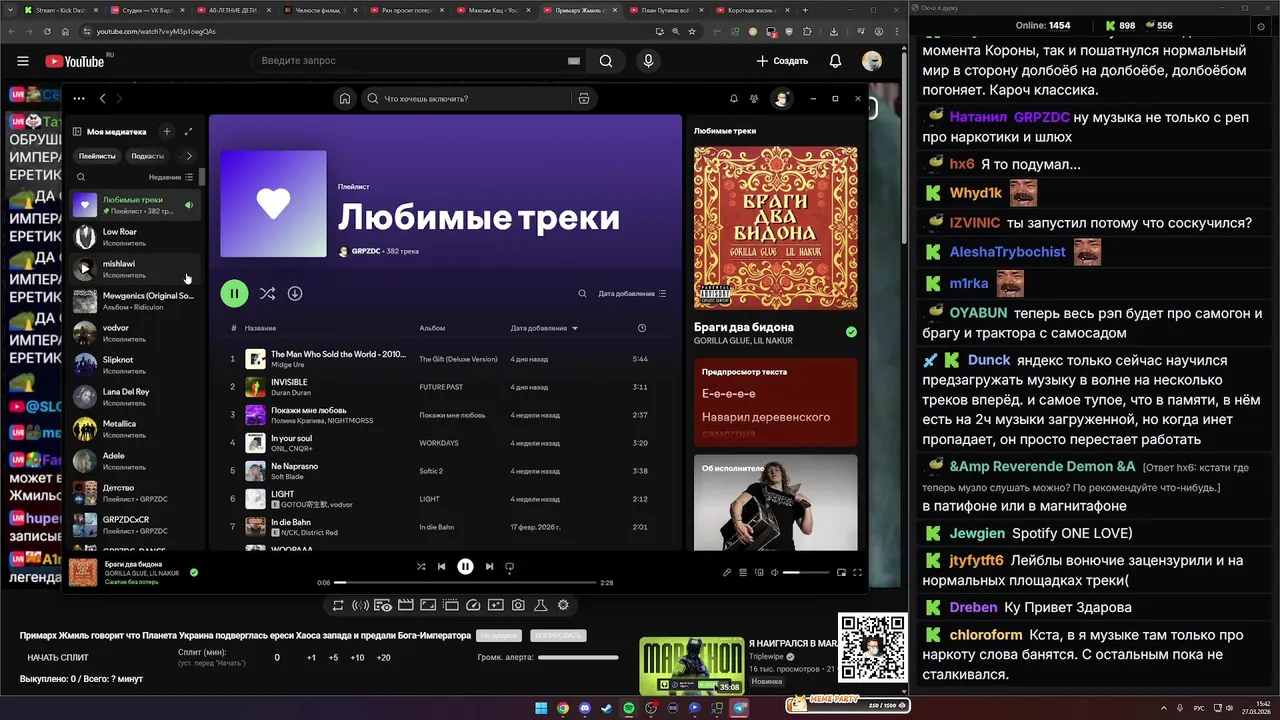Open Spotify profile avatar
The image size is (1280, 720).
[x=782, y=98]
